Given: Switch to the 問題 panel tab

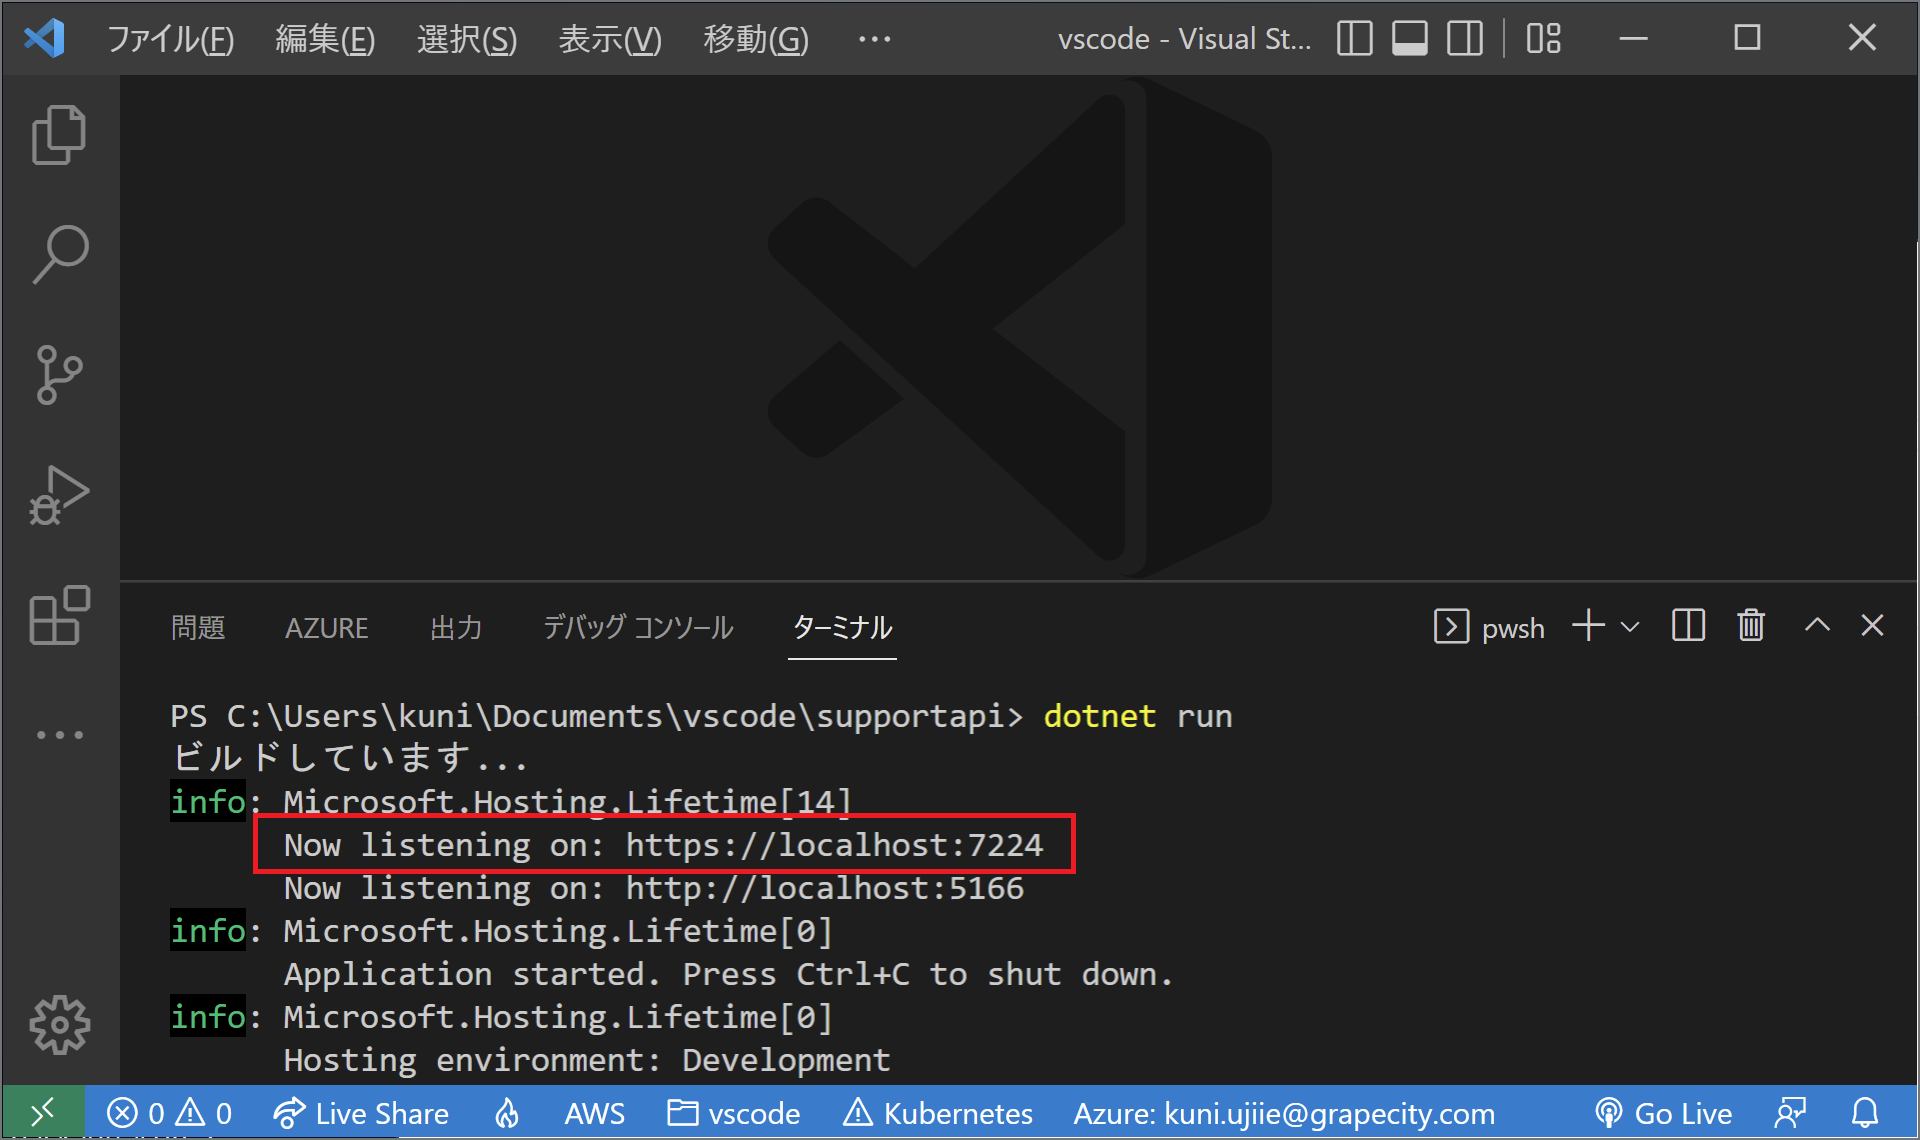Looking at the screenshot, I should 198,628.
